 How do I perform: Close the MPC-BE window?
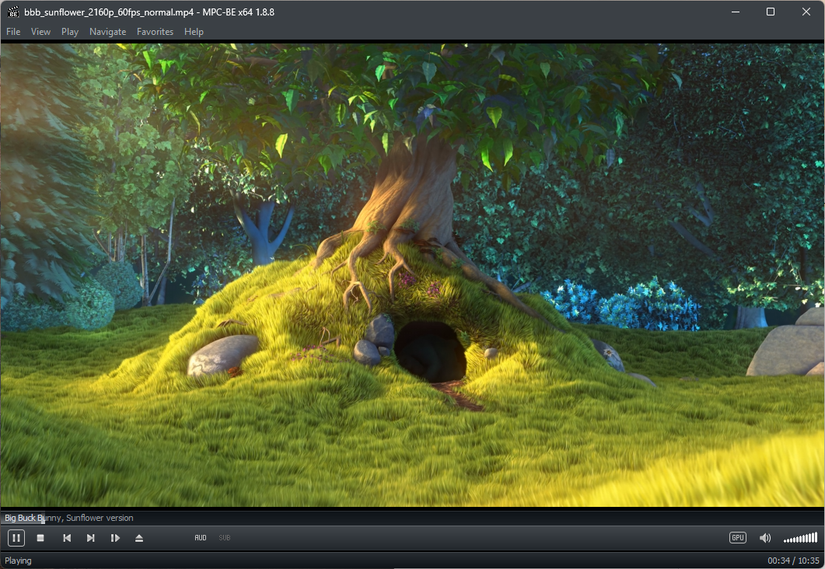(x=806, y=12)
